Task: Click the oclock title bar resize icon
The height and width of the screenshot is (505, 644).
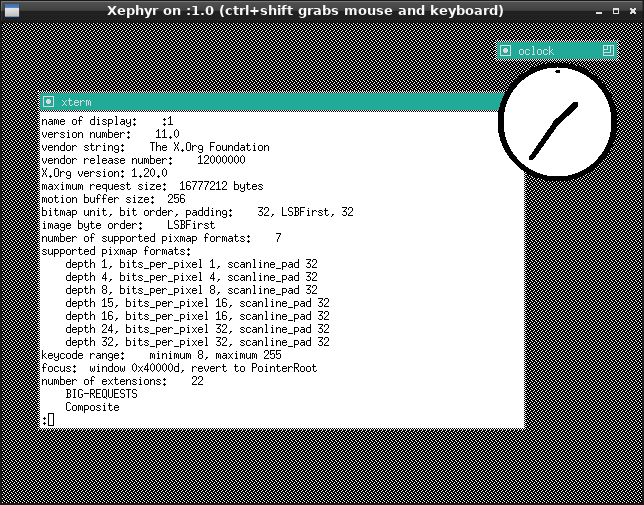Action: point(607,50)
